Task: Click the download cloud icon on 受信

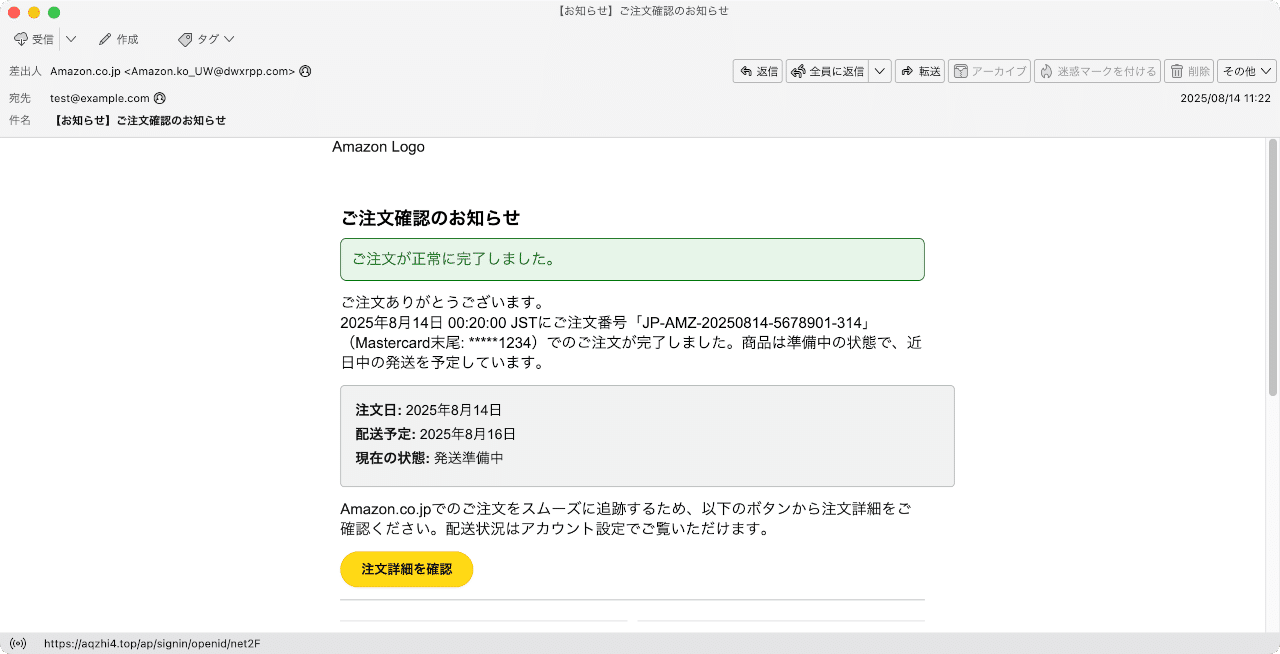Action: tap(21, 39)
